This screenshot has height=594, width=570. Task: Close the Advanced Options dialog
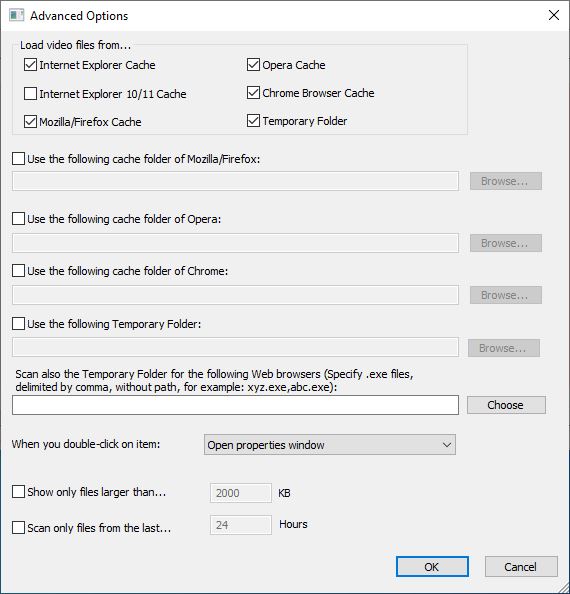click(554, 15)
